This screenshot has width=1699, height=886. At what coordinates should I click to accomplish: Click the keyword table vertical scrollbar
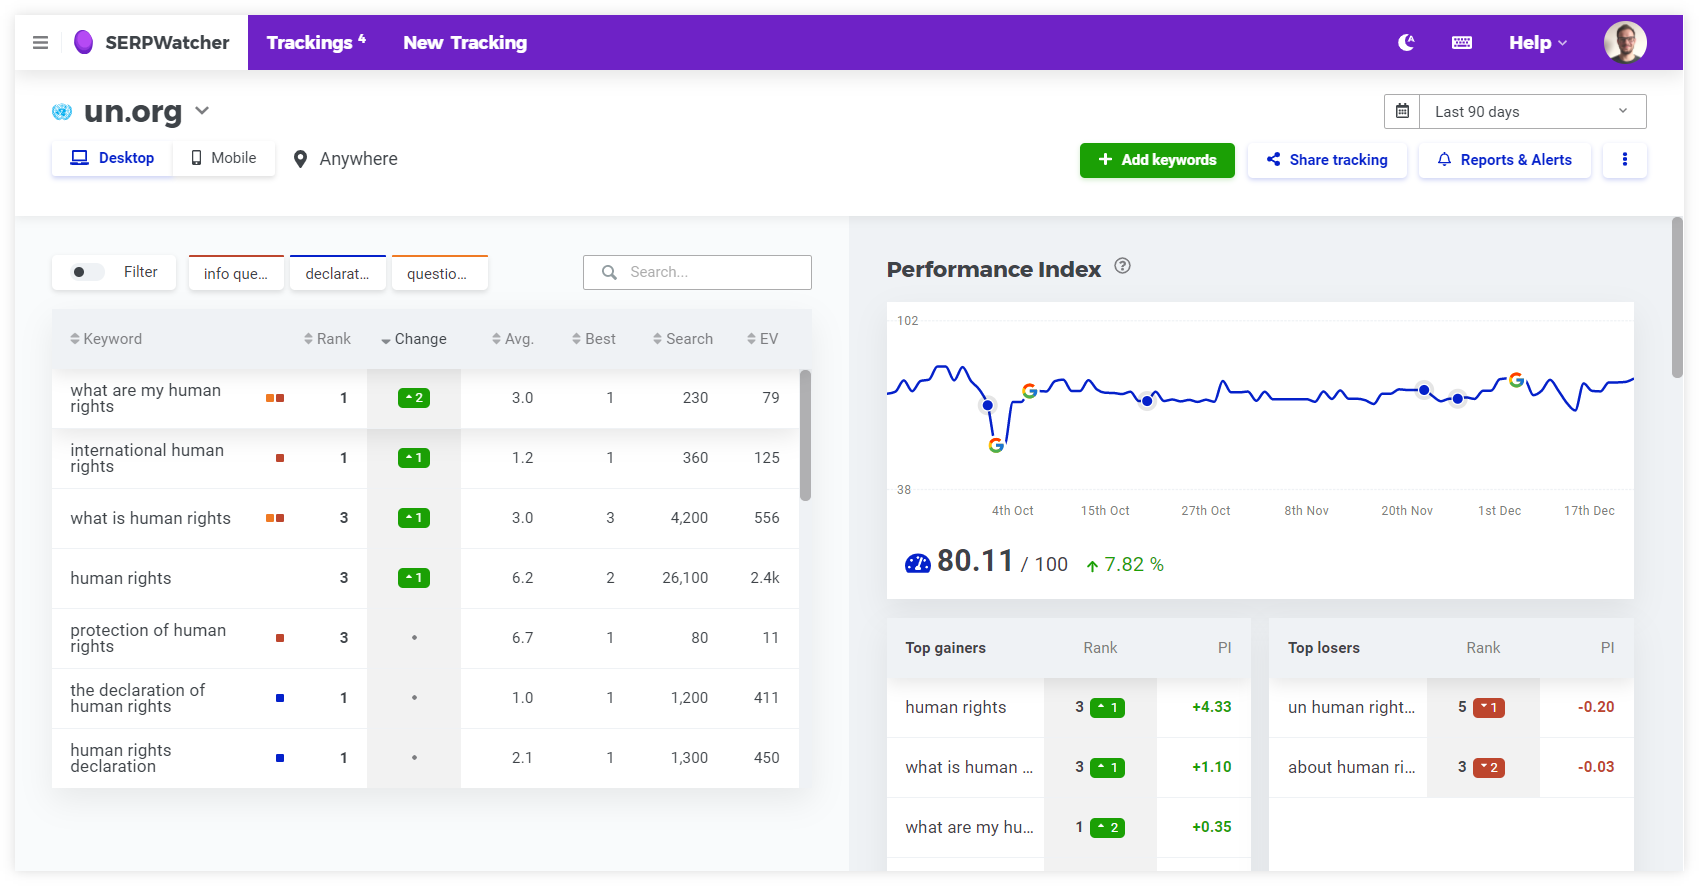point(805,436)
